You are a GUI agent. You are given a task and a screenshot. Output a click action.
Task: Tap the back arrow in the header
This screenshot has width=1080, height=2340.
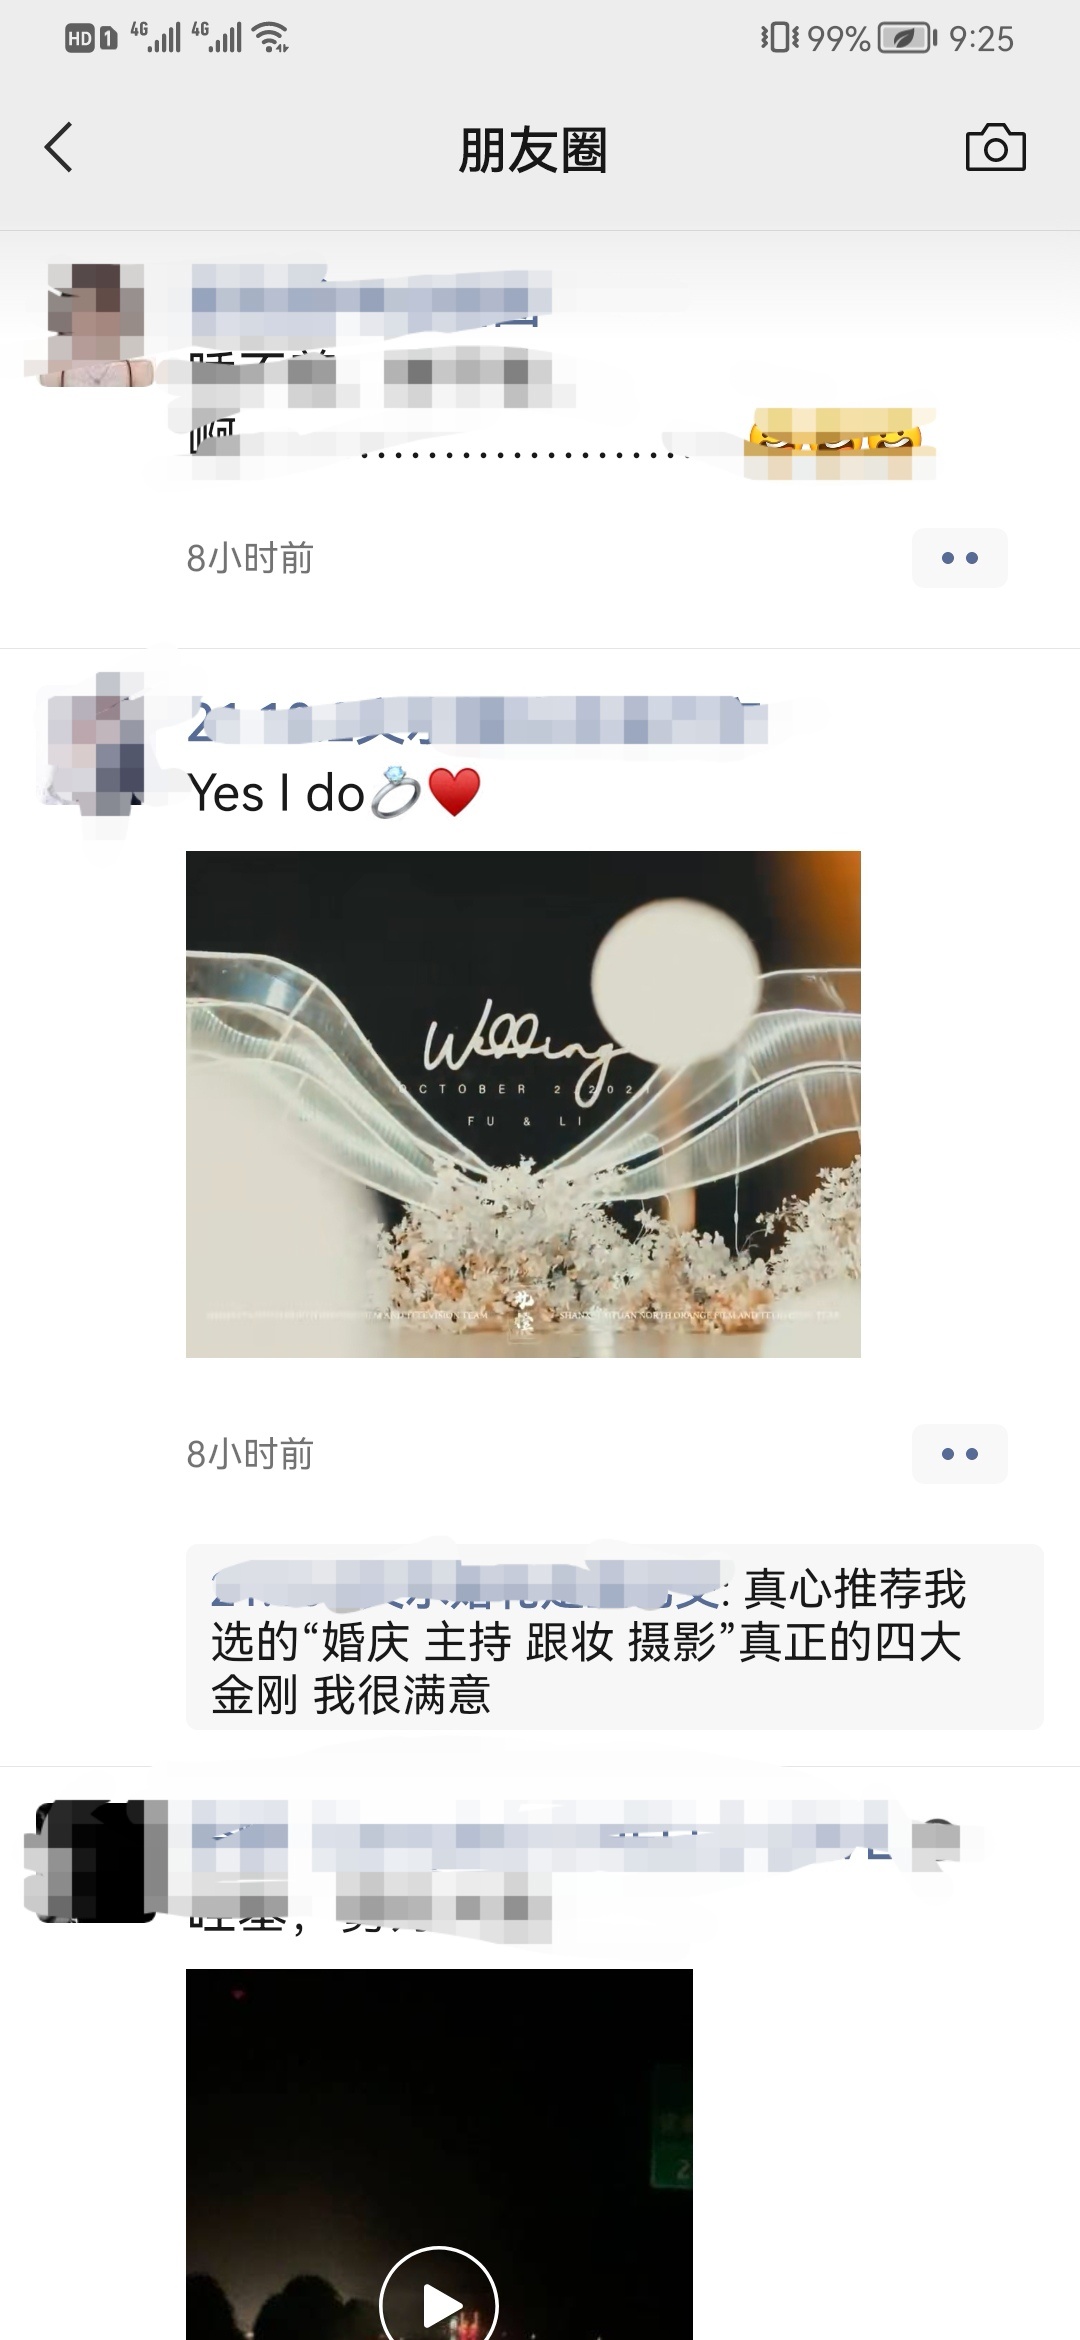[x=58, y=148]
